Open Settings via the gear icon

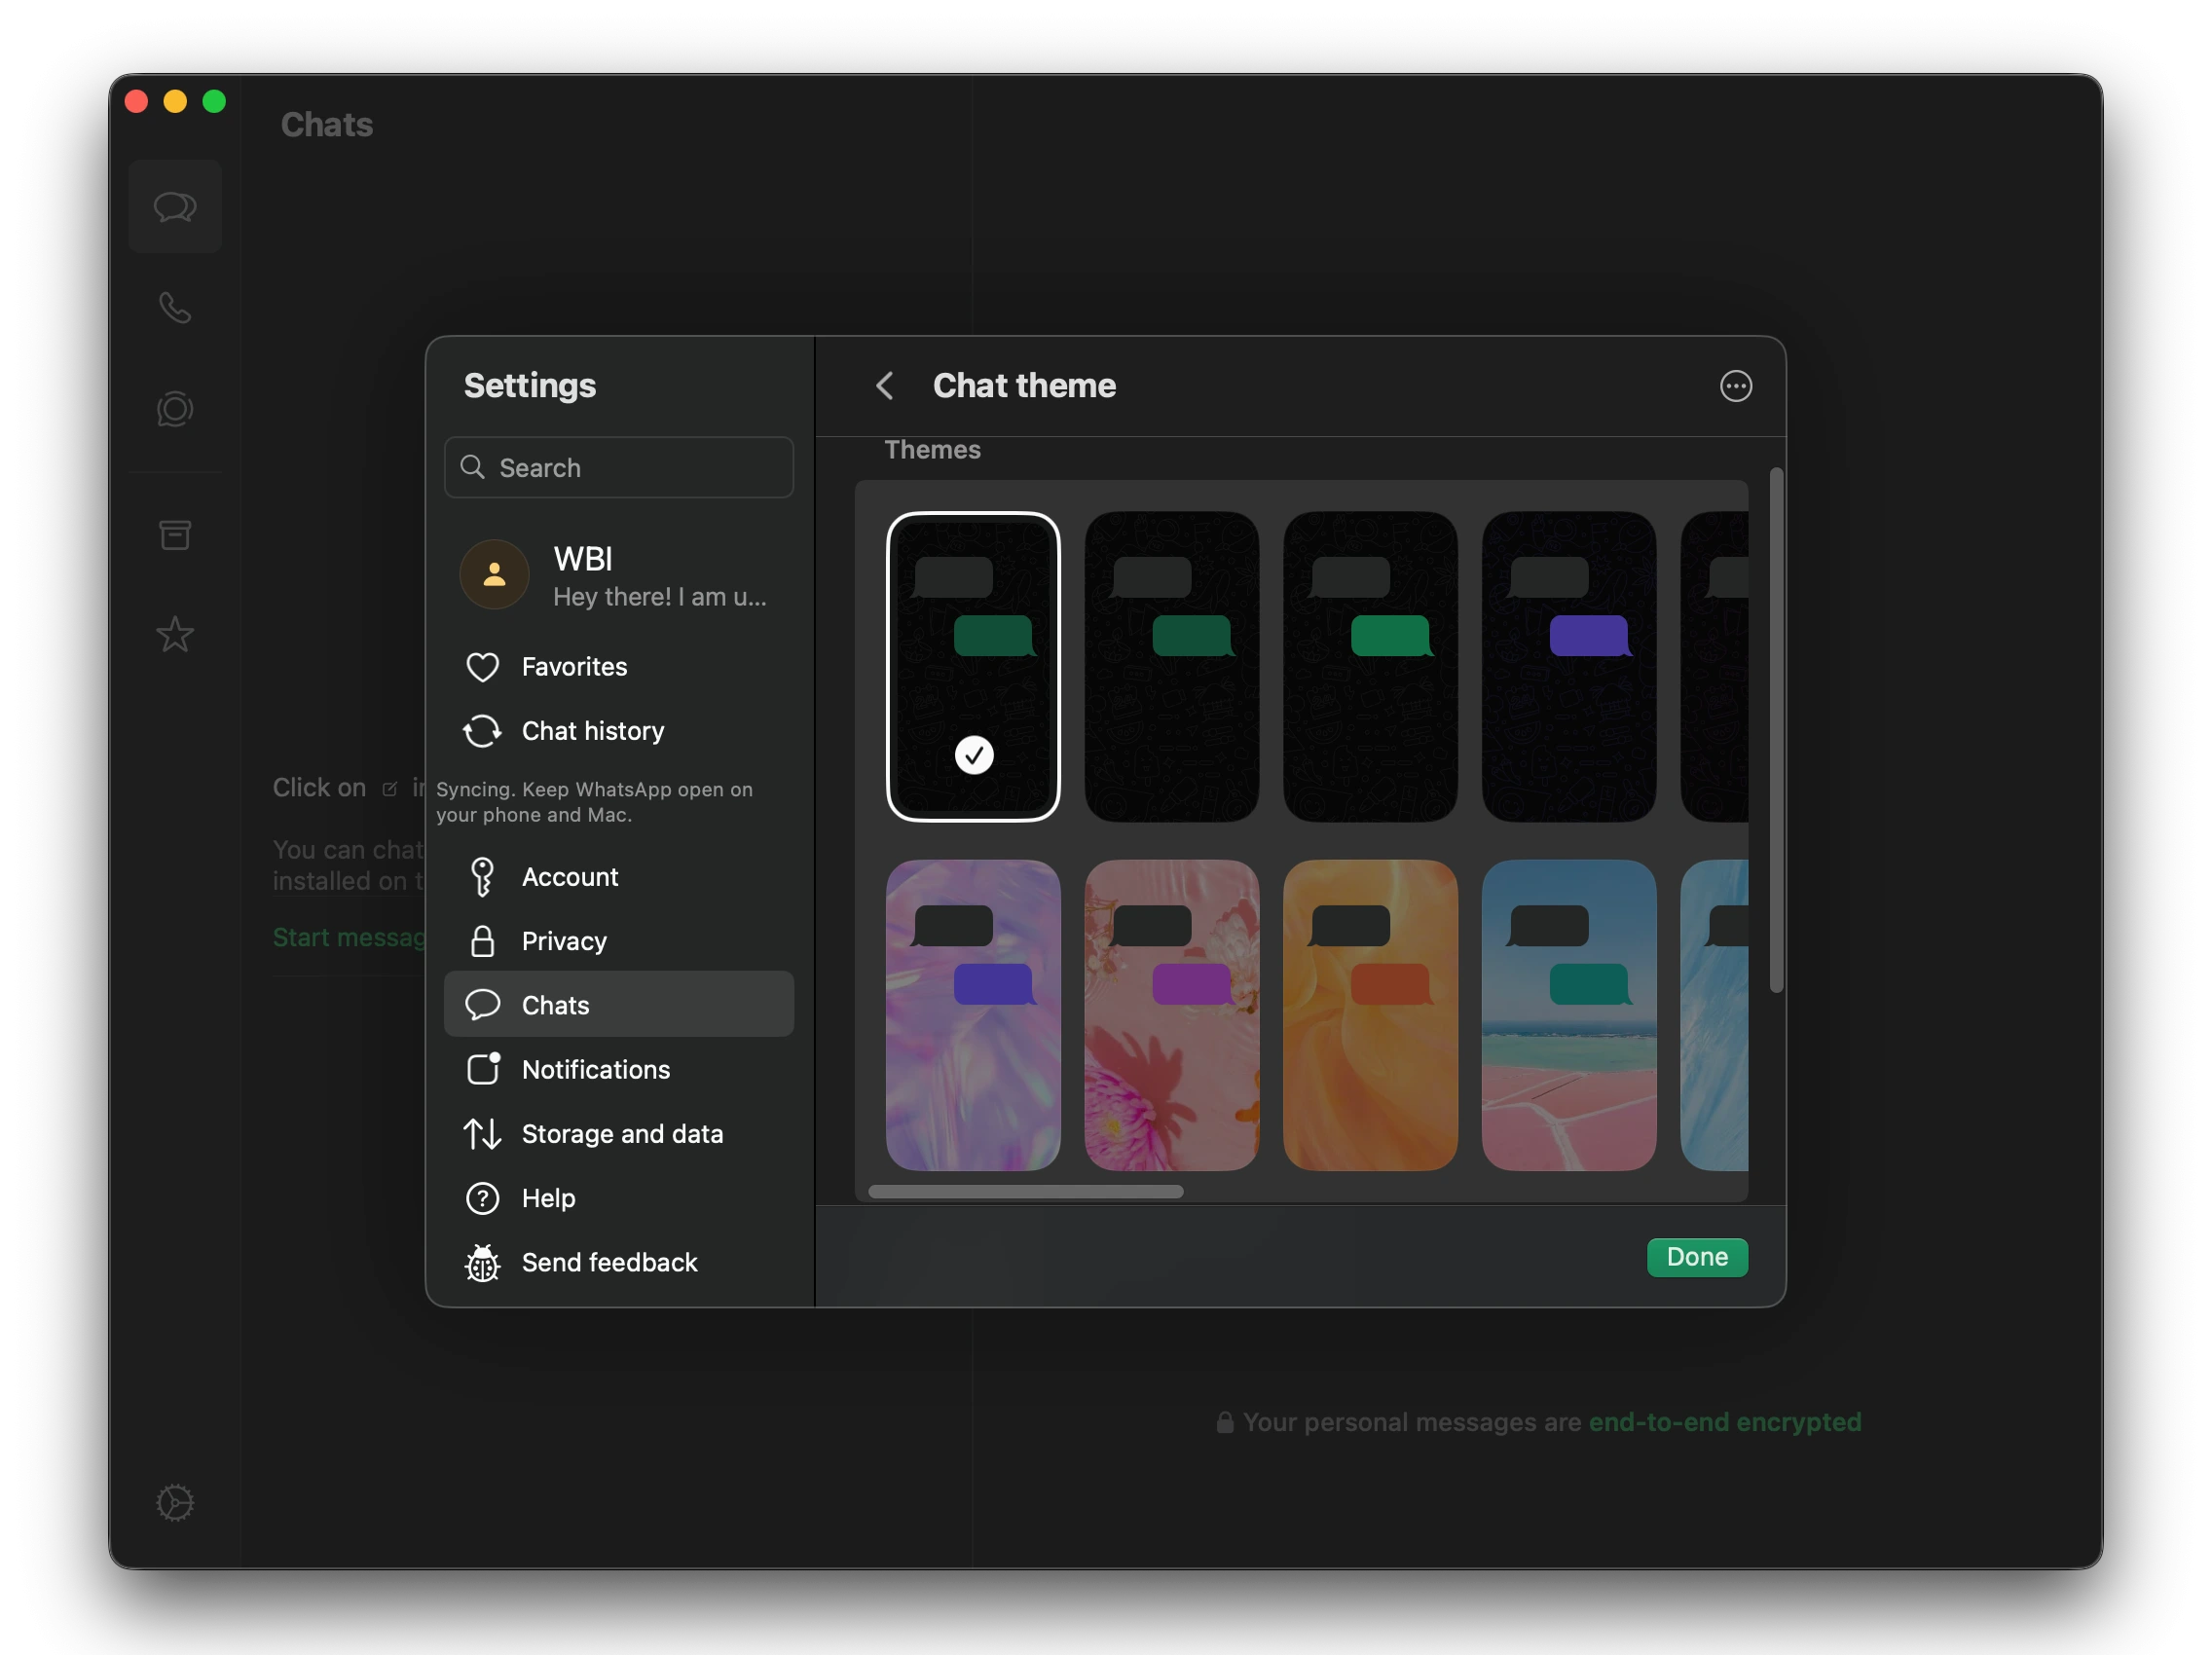coord(175,1502)
